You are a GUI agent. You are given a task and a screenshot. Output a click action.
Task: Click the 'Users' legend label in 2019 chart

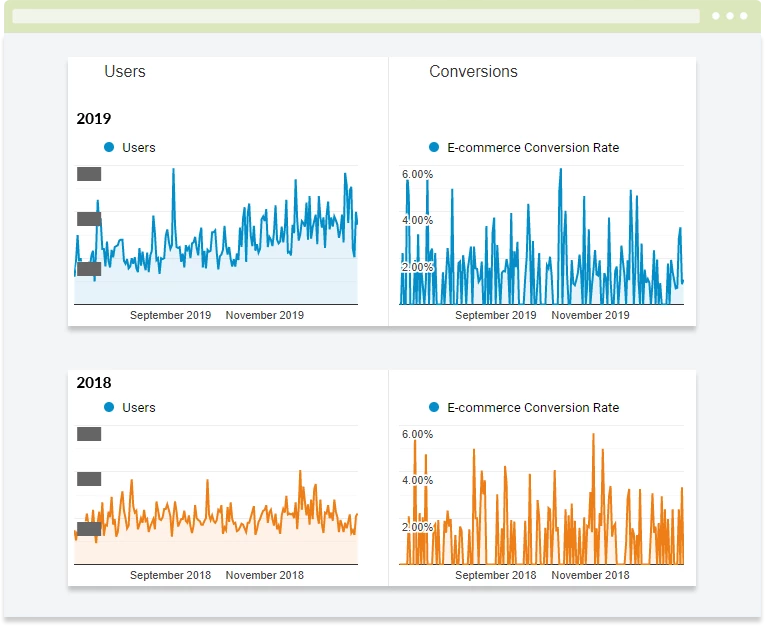pyautogui.click(x=139, y=148)
